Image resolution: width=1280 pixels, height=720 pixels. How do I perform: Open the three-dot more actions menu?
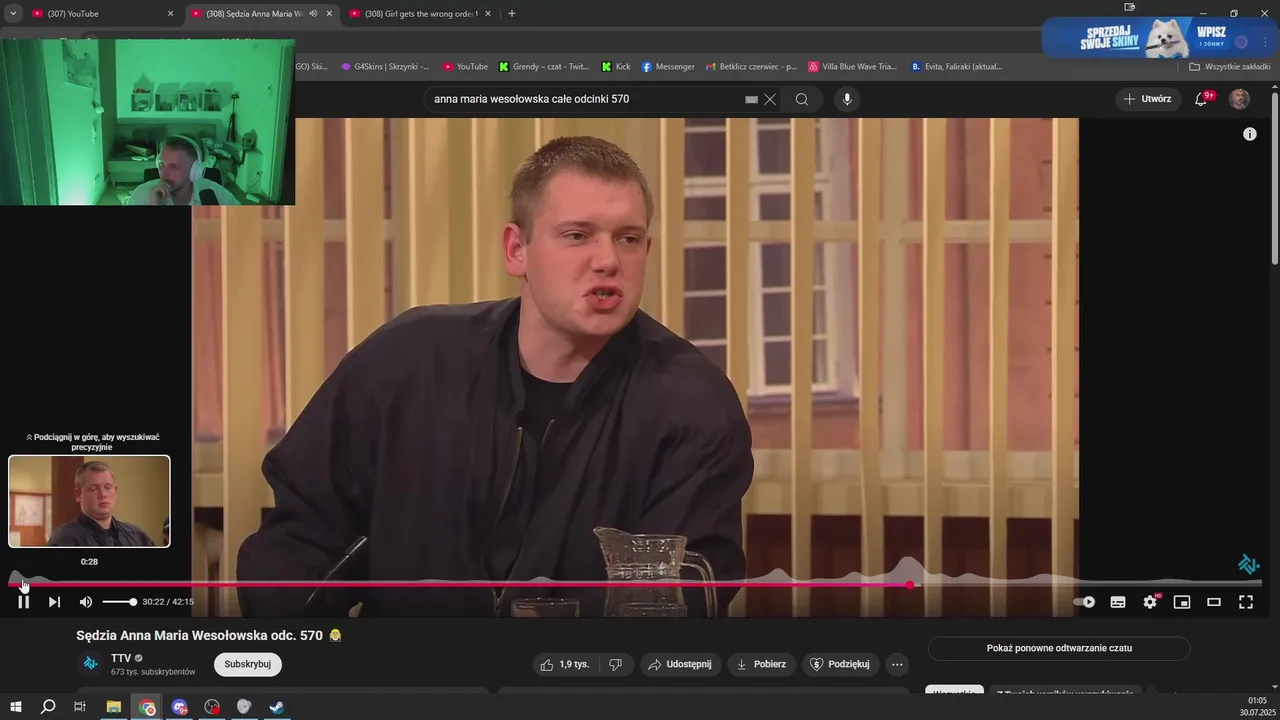coord(897,664)
